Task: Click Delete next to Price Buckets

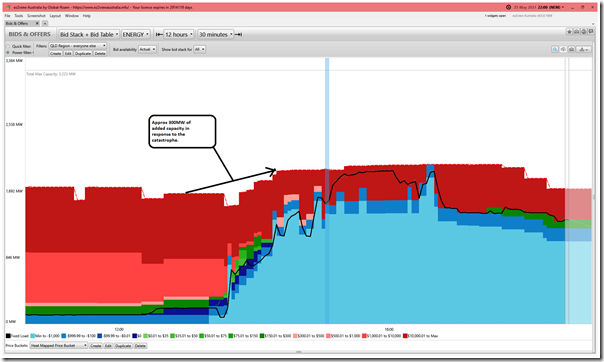Action: coord(140,346)
